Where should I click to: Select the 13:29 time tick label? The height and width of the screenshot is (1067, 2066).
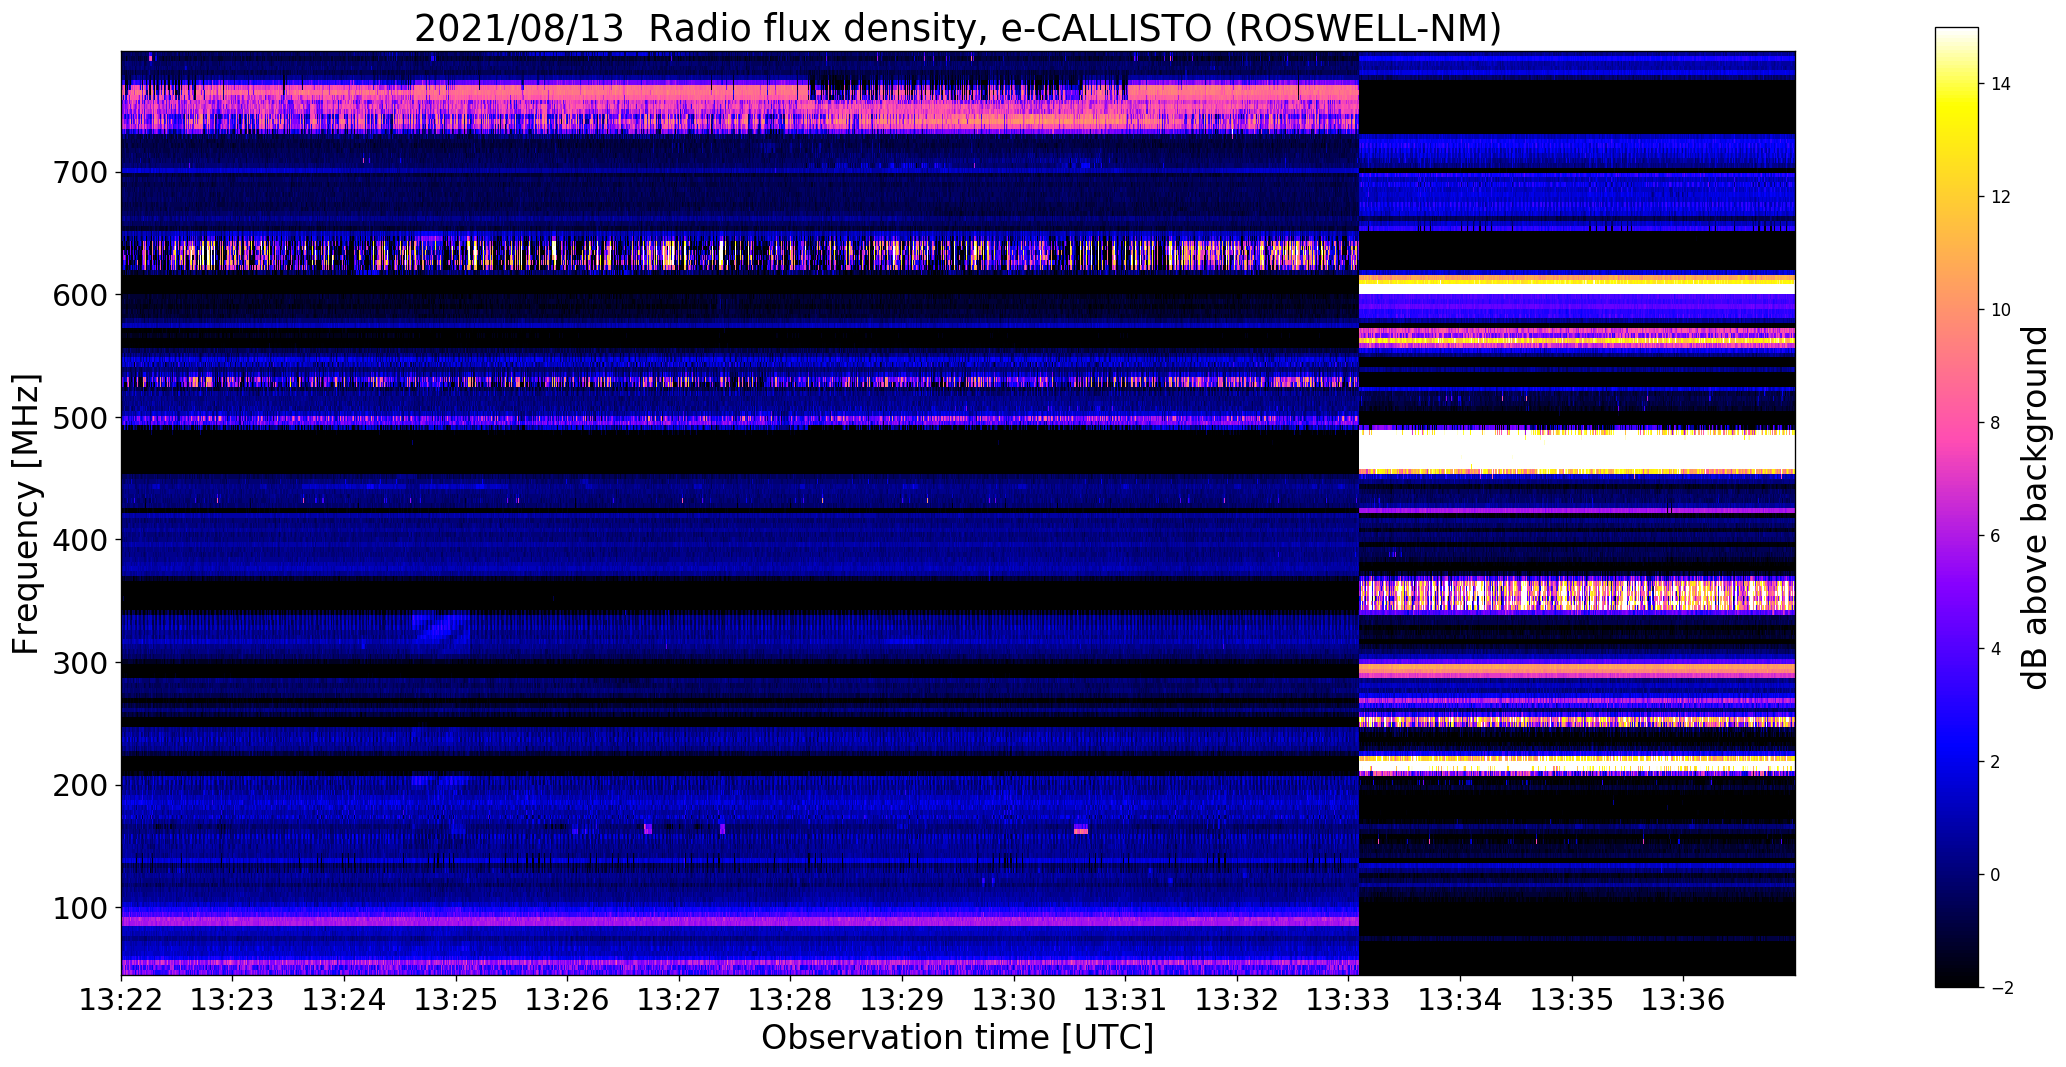coord(902,999)
